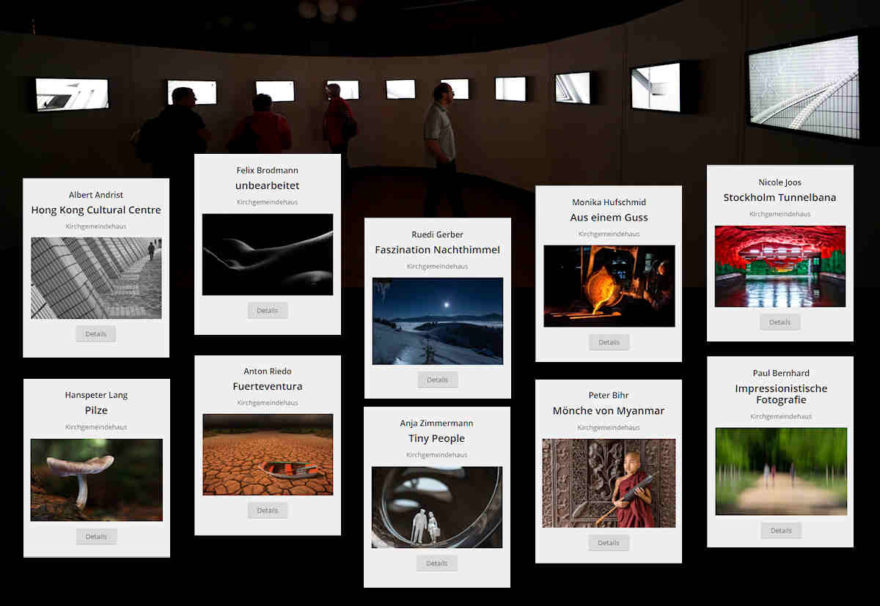Open Details for Hong Kong Cultural Centre
880x606 pixels.
click(x=96, y=334)
